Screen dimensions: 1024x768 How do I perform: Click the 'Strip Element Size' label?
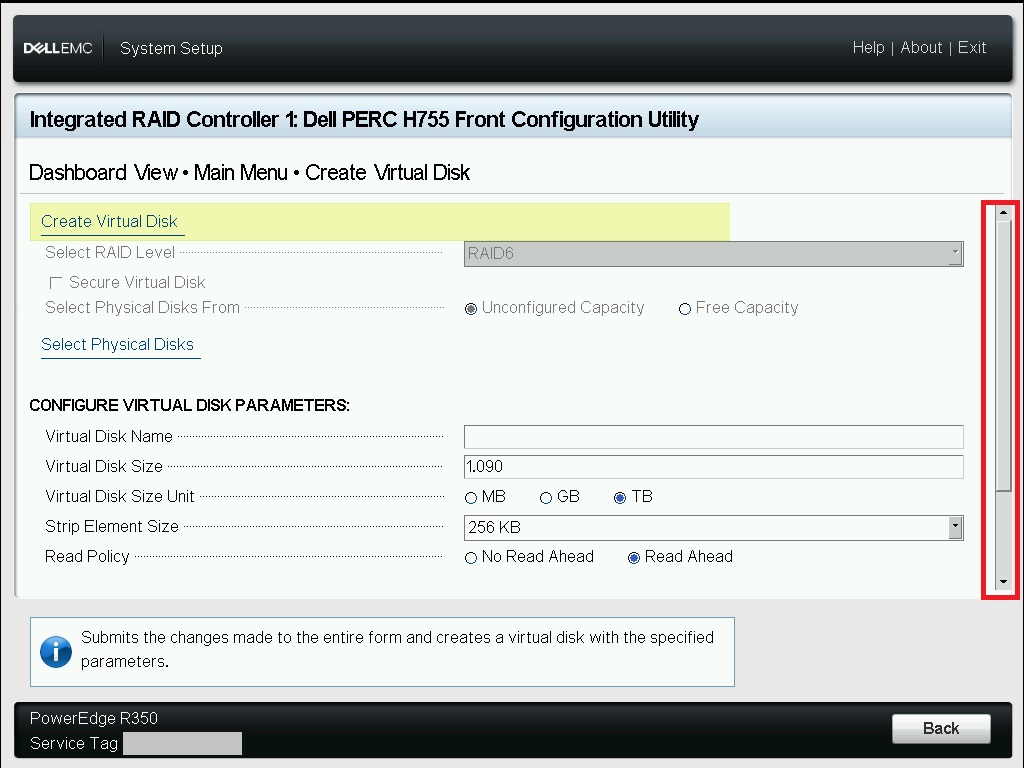[112, 526]
